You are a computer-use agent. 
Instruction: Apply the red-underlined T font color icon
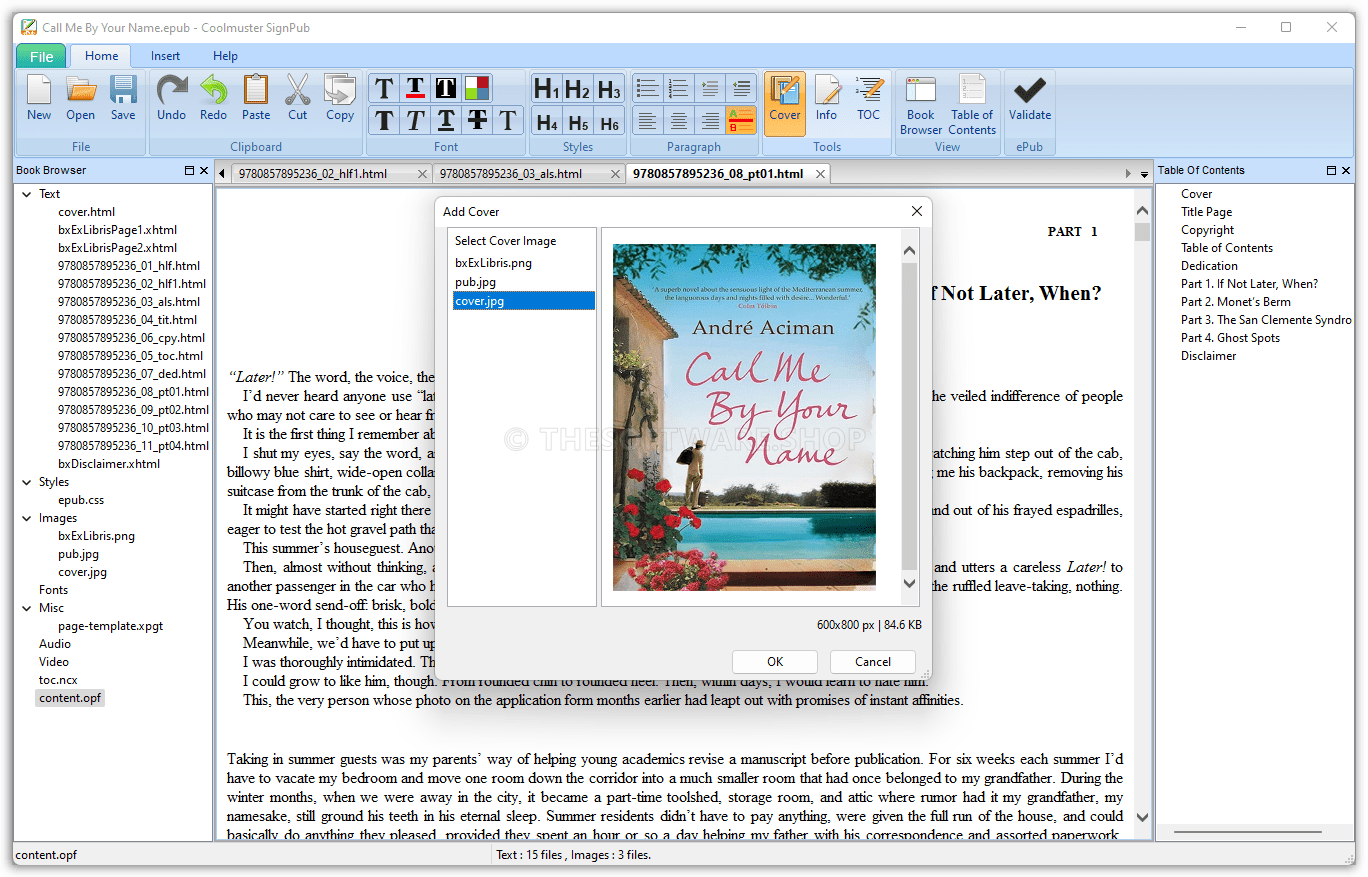tap(415, 88)
